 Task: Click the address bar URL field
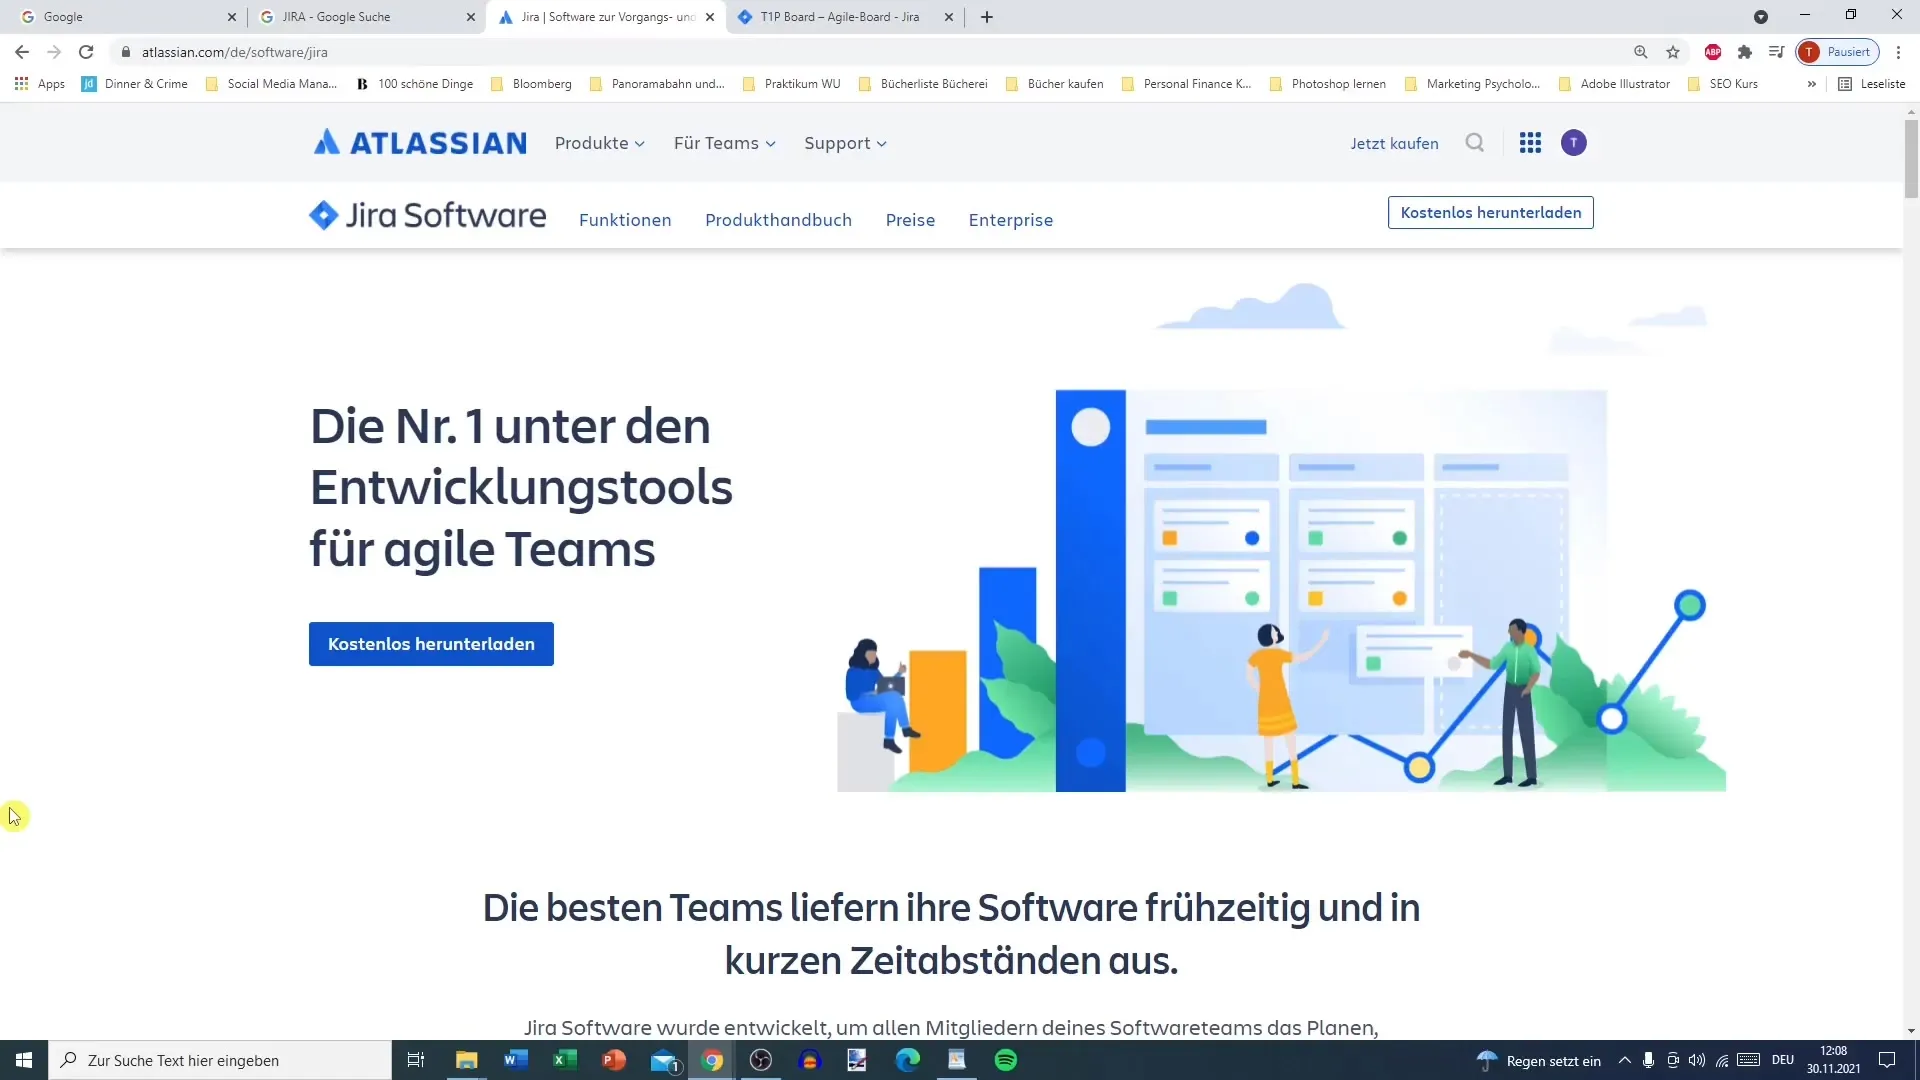(x=870, y=52)
